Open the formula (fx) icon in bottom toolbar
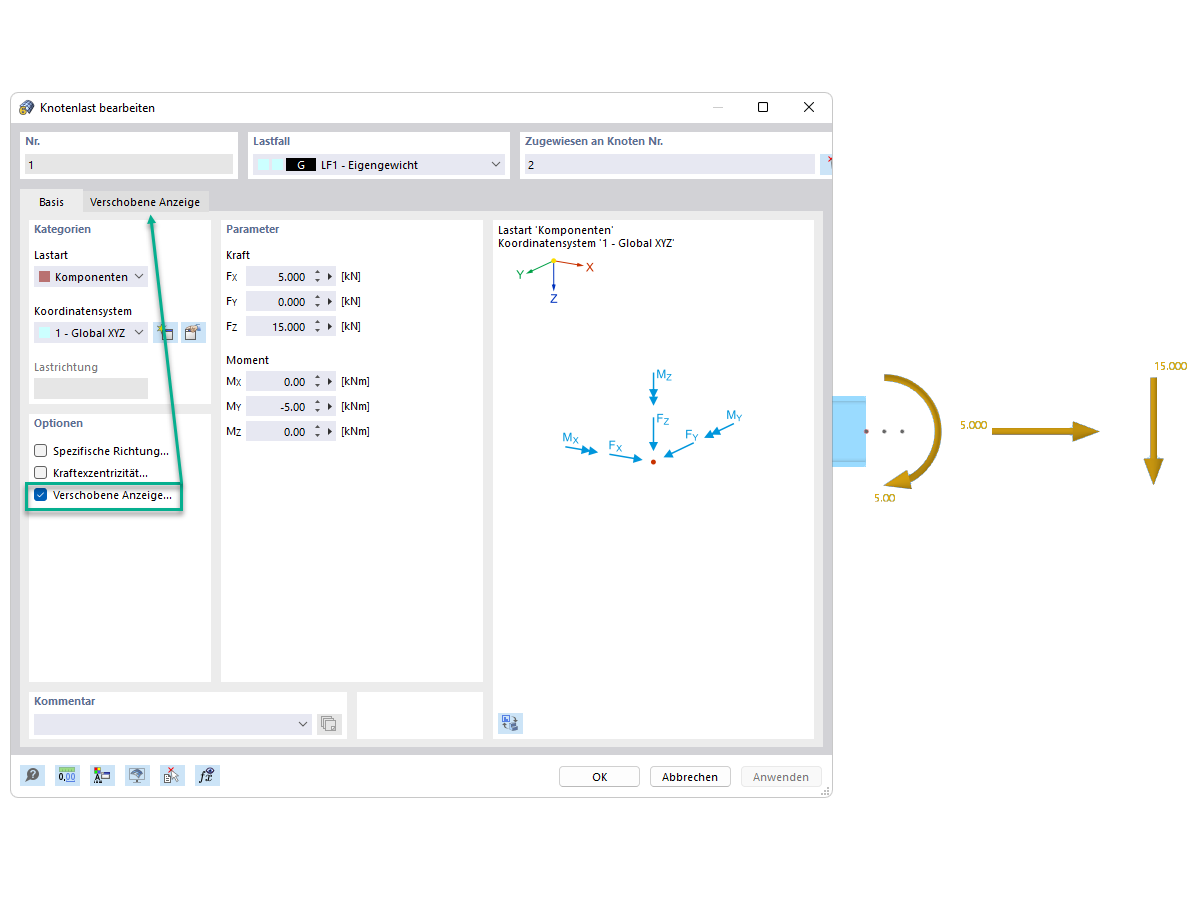Image resolution: width=1200 pixels, height=900 pixels. pyautogui.click(x=207, y=775)
